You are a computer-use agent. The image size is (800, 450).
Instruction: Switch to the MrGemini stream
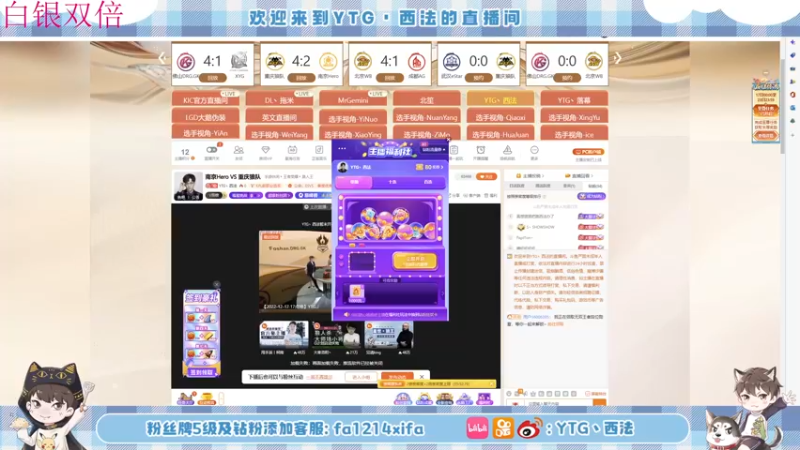coord(353,99)
